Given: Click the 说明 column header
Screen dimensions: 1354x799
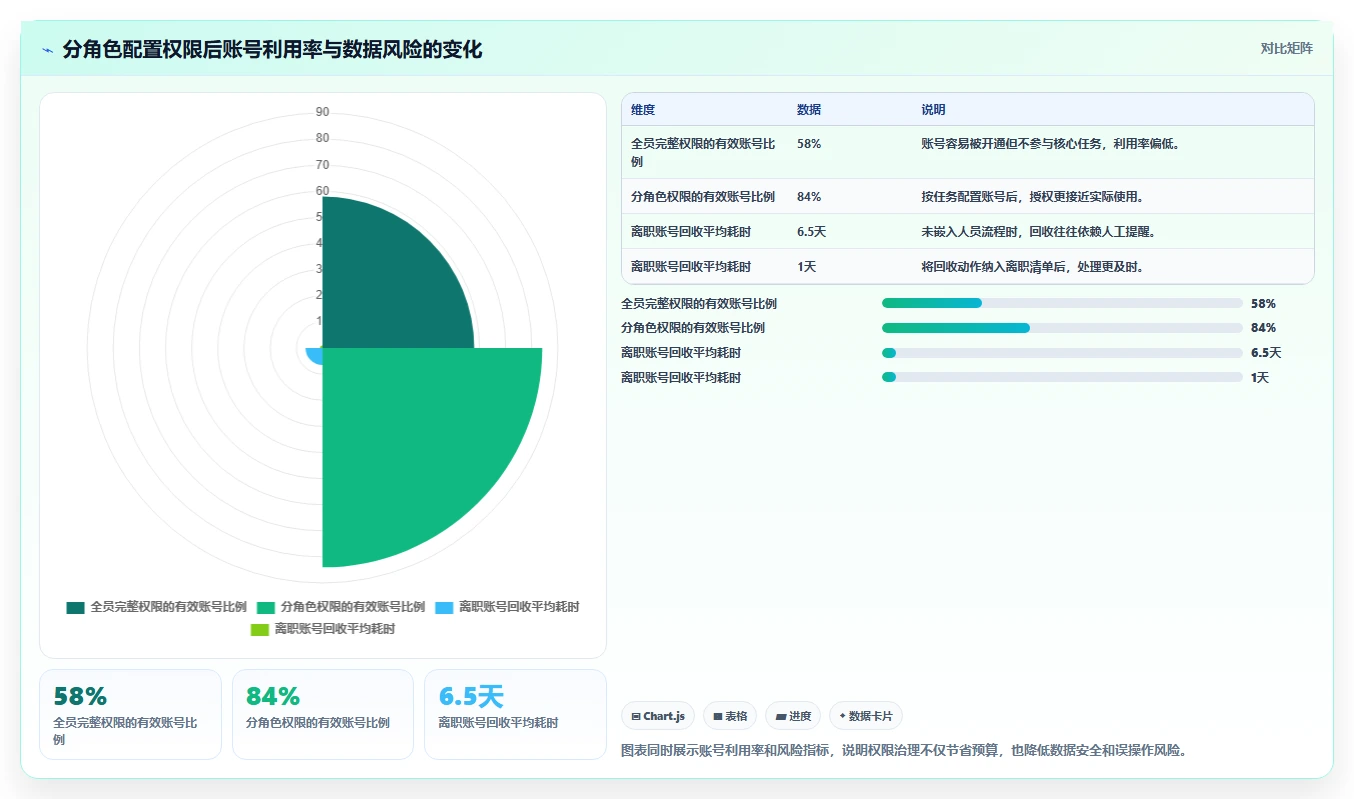Looking at the screenshot, I should point(933,110).
